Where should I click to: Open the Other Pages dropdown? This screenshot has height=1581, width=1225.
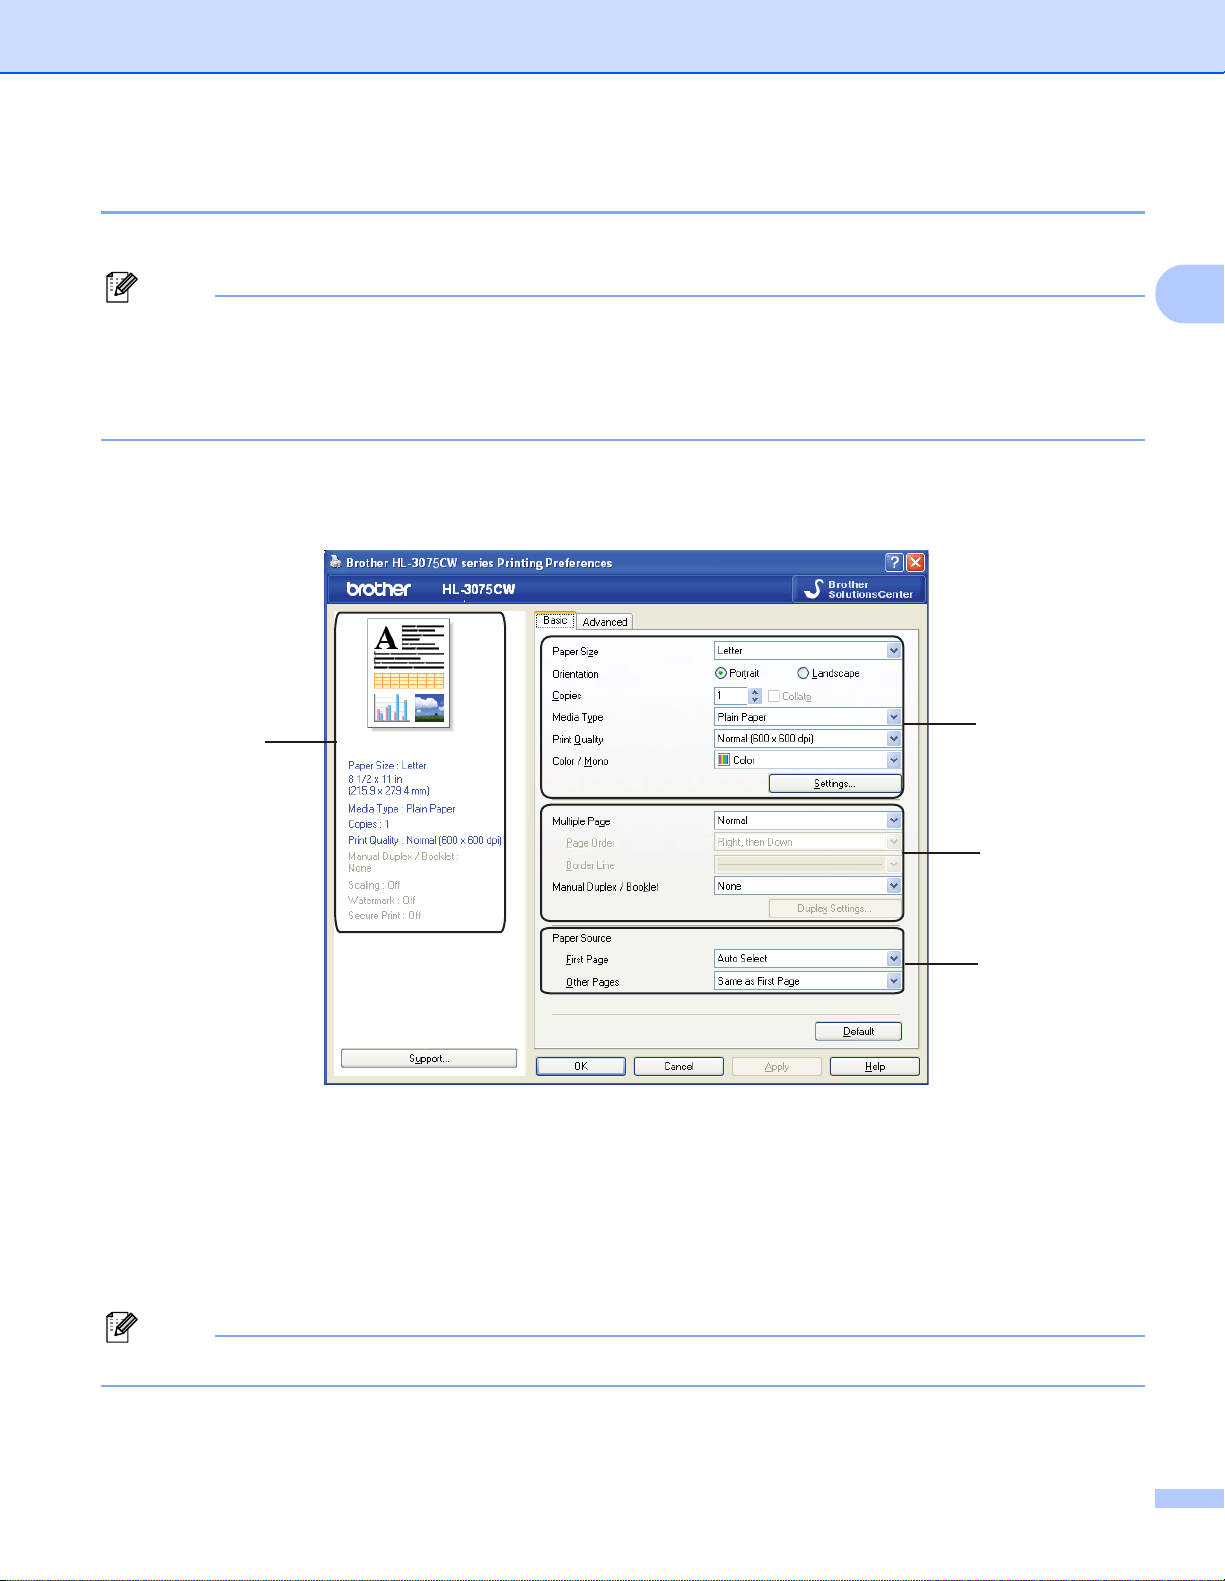808,981
